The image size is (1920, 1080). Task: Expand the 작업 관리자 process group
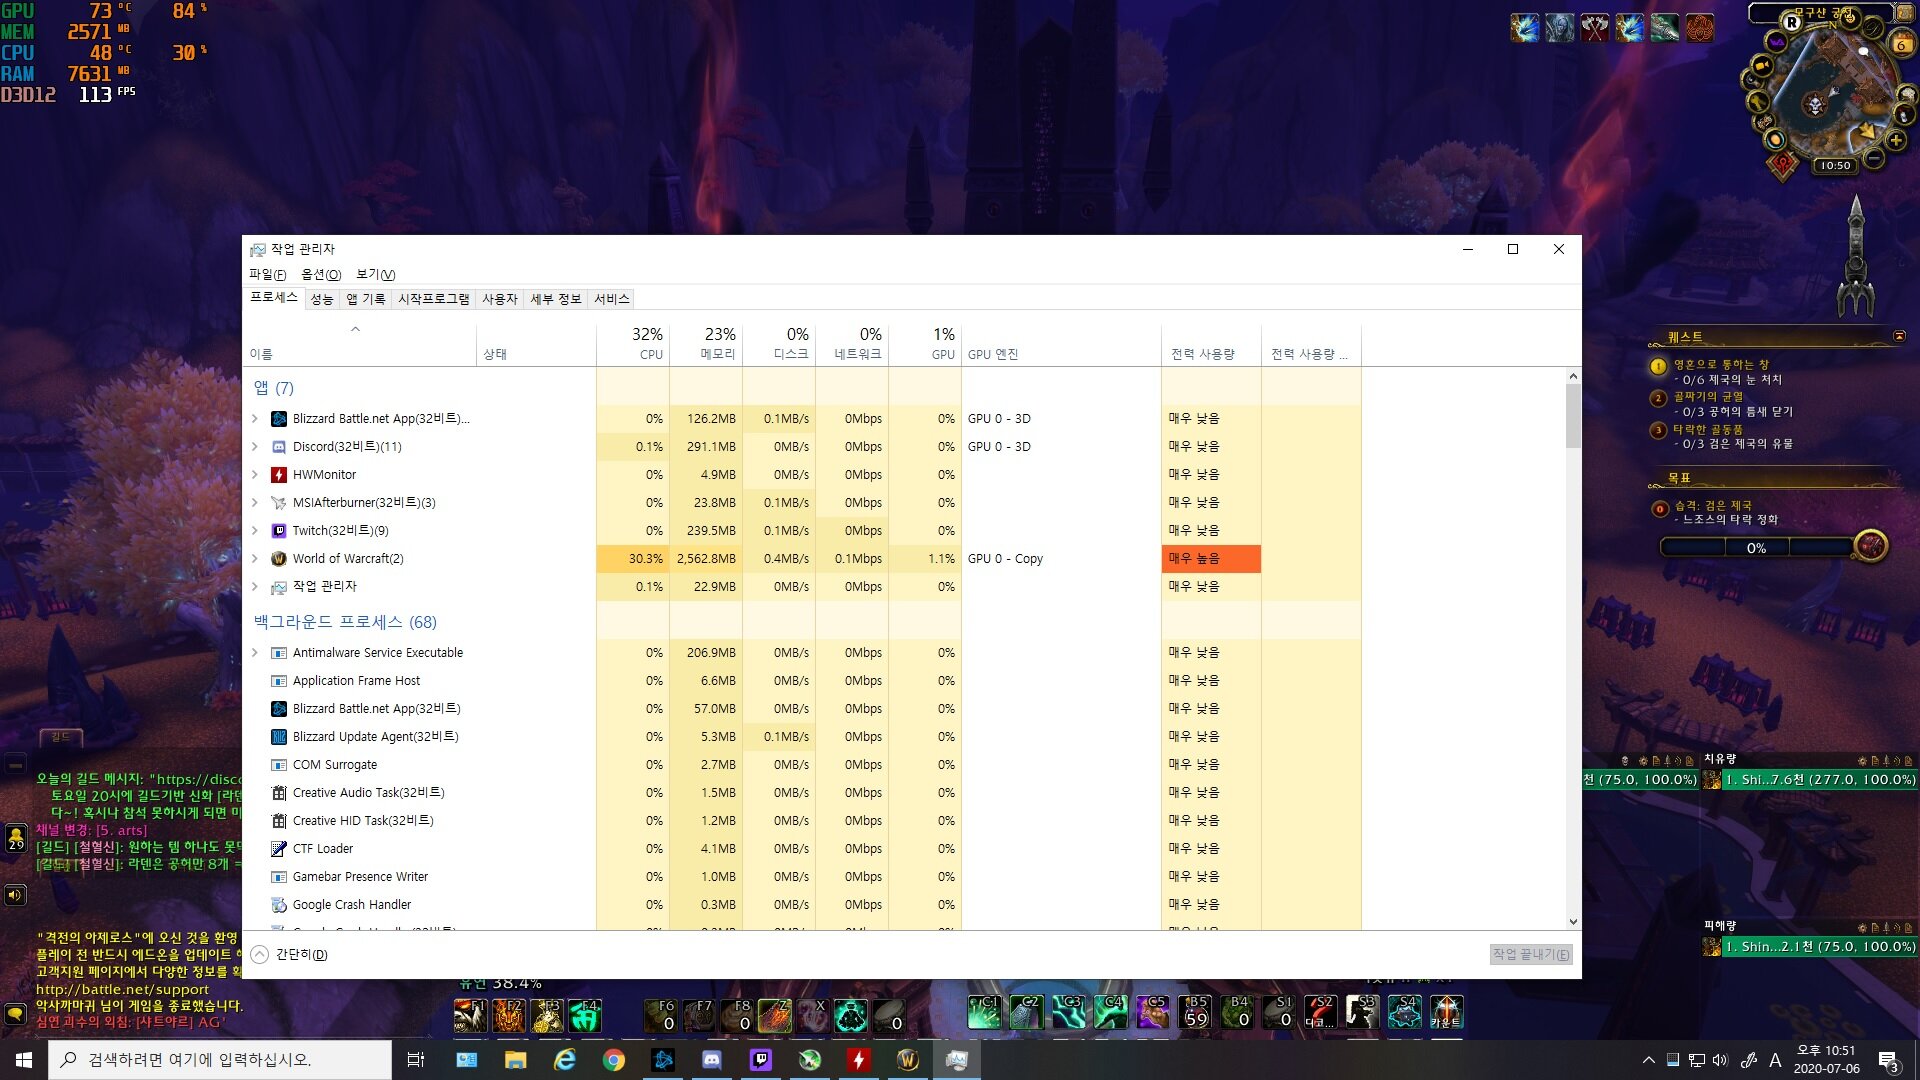tap(255, 587)
